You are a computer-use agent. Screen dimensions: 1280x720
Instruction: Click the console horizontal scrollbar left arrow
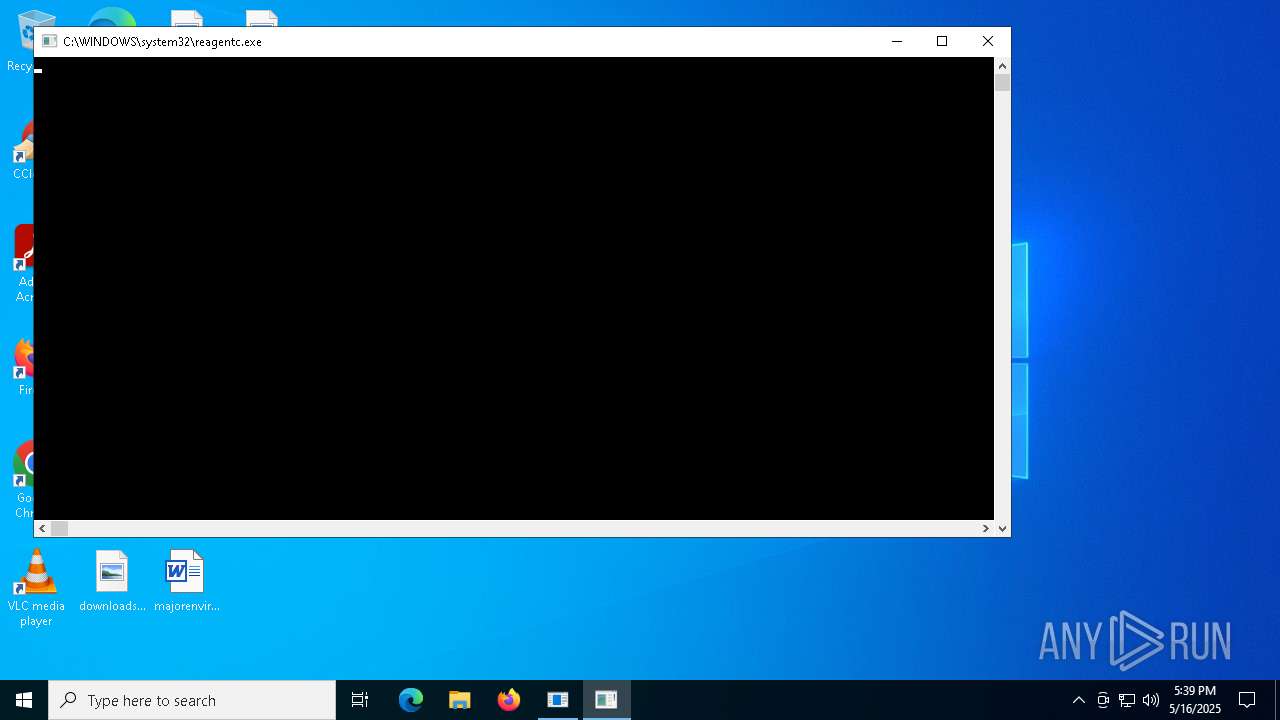[x=43, y=528]
